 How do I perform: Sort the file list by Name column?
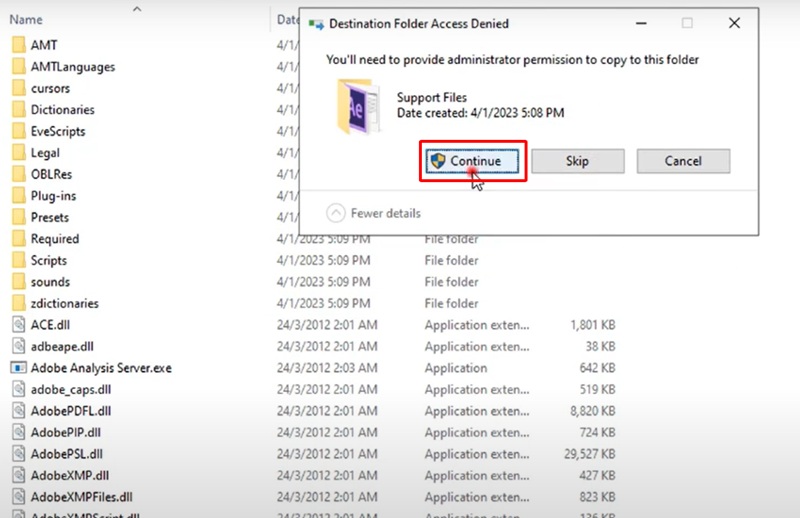tap(26, 19)
